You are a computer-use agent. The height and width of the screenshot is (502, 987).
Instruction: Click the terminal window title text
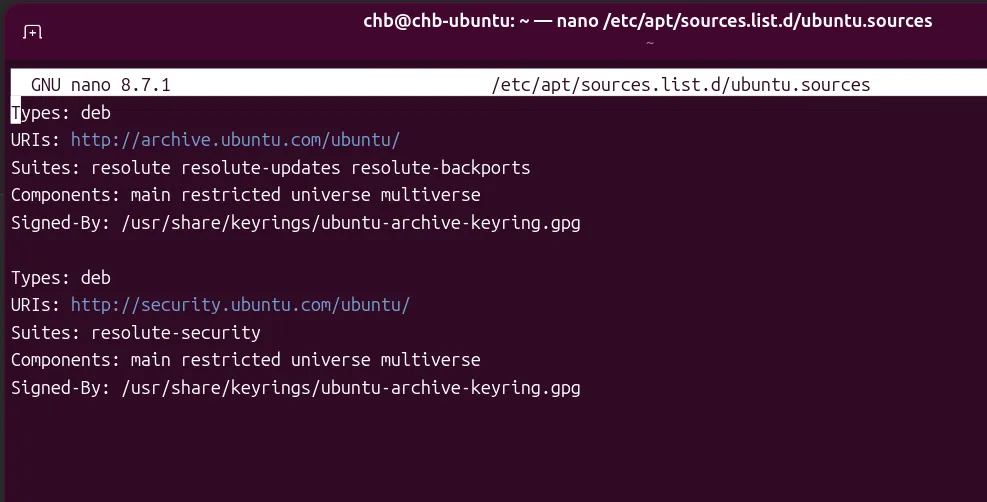(x=648, y=21)
